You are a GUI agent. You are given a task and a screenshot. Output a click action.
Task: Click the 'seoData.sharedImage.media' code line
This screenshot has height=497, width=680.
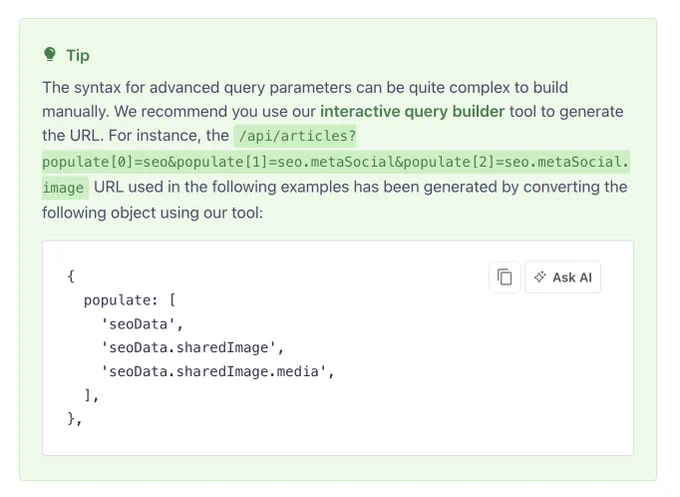point(217,372)
